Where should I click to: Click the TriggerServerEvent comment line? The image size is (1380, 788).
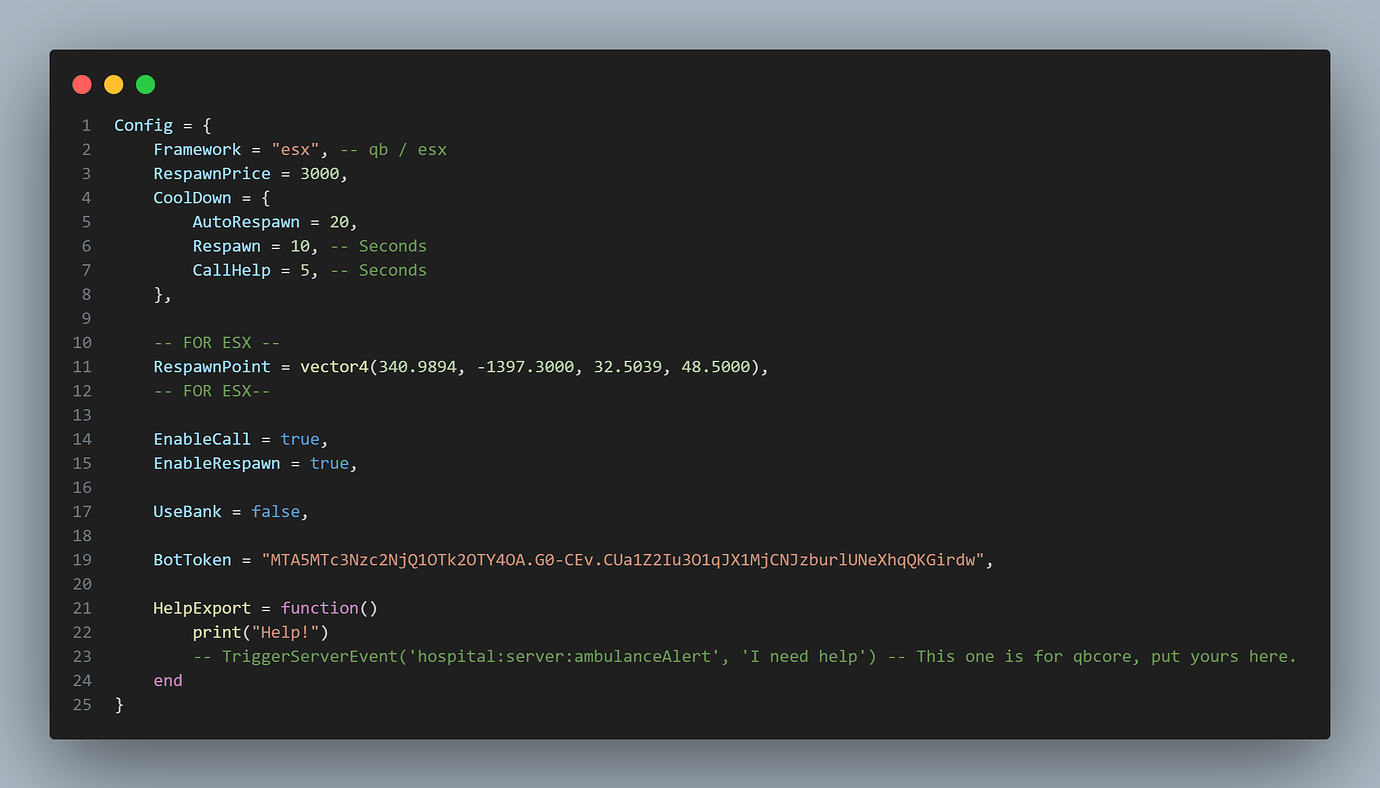tap(744, 657)
